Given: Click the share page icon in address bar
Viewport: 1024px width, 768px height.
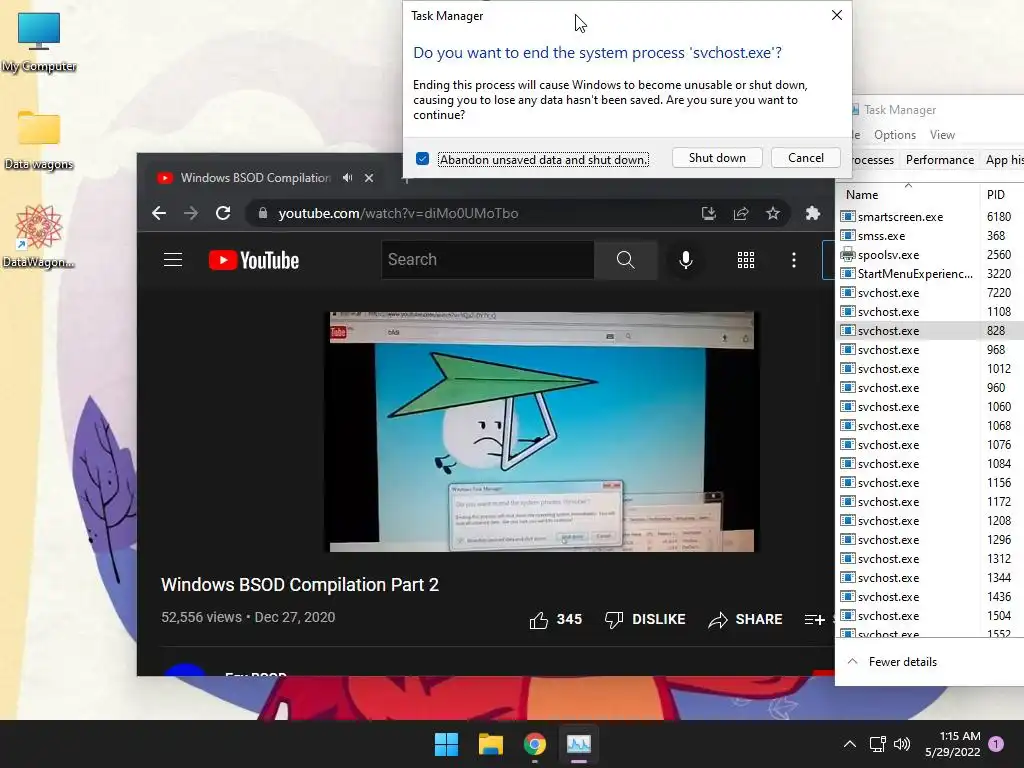Looking at the screenshot, I should click(x=741, y=213).
